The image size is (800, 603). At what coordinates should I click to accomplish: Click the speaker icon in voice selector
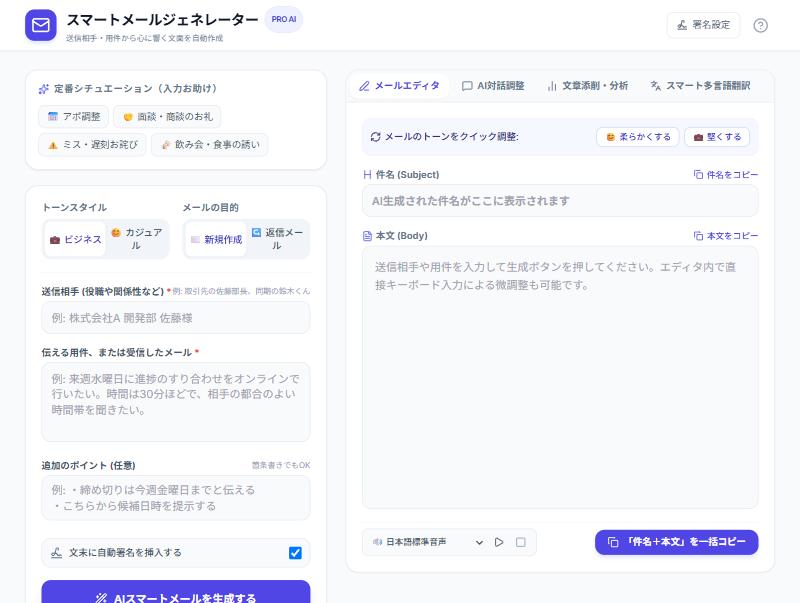378,542
